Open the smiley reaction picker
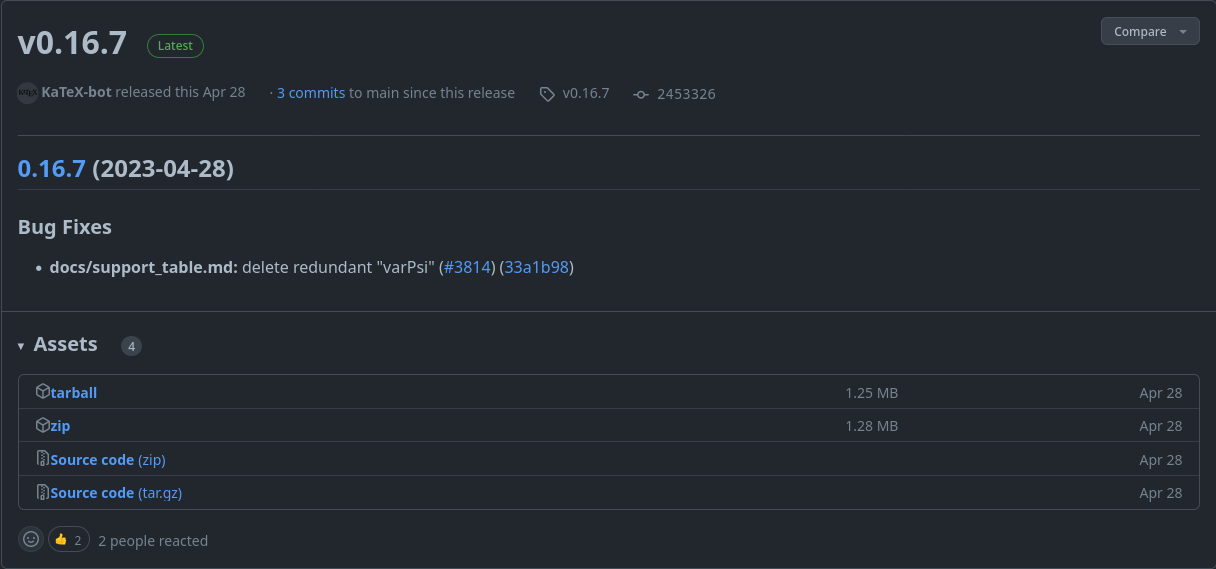 (31, 539)
